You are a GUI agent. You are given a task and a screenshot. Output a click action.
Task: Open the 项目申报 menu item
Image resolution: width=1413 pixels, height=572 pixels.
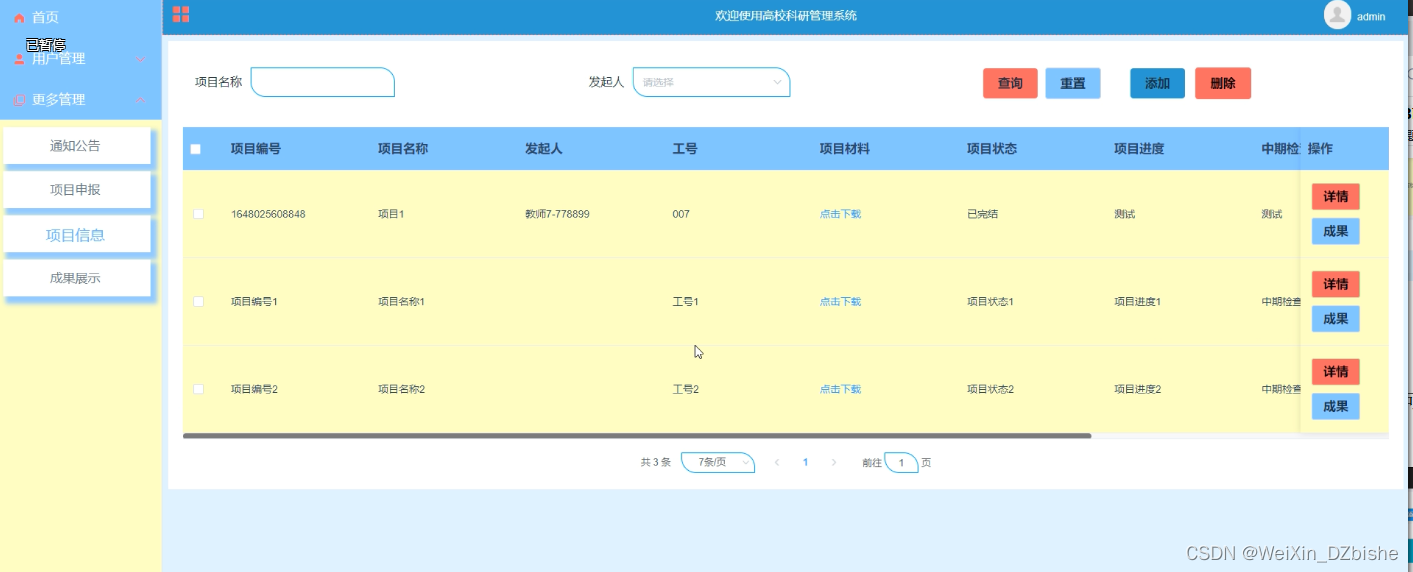click(76, 189)
